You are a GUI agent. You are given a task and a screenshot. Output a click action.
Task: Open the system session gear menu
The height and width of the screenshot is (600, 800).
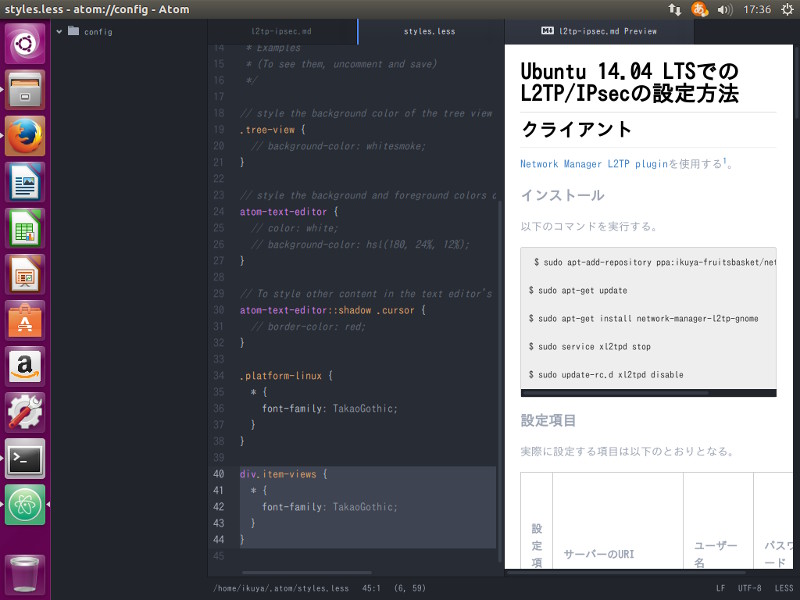(x=787, y=9)
